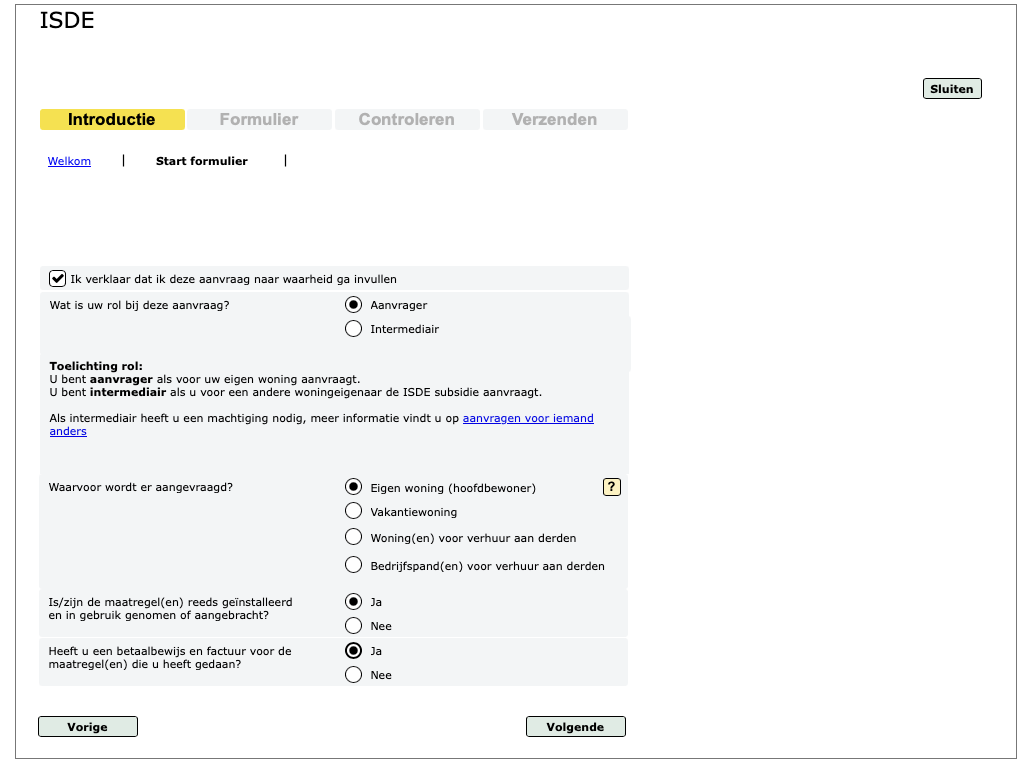
Task: Click the yellow question mark help icon
Action: pyautogui.click(x=612, y=487)
